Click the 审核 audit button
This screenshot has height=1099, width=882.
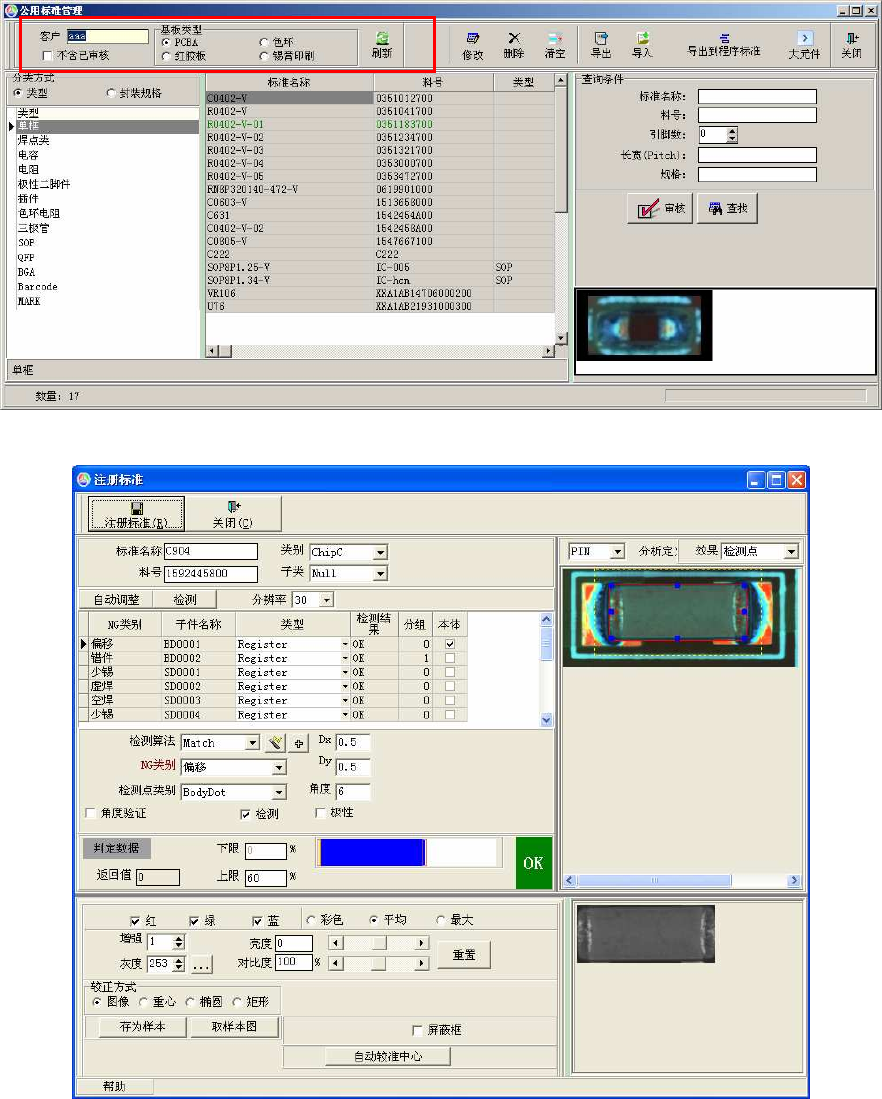[658, 209]
